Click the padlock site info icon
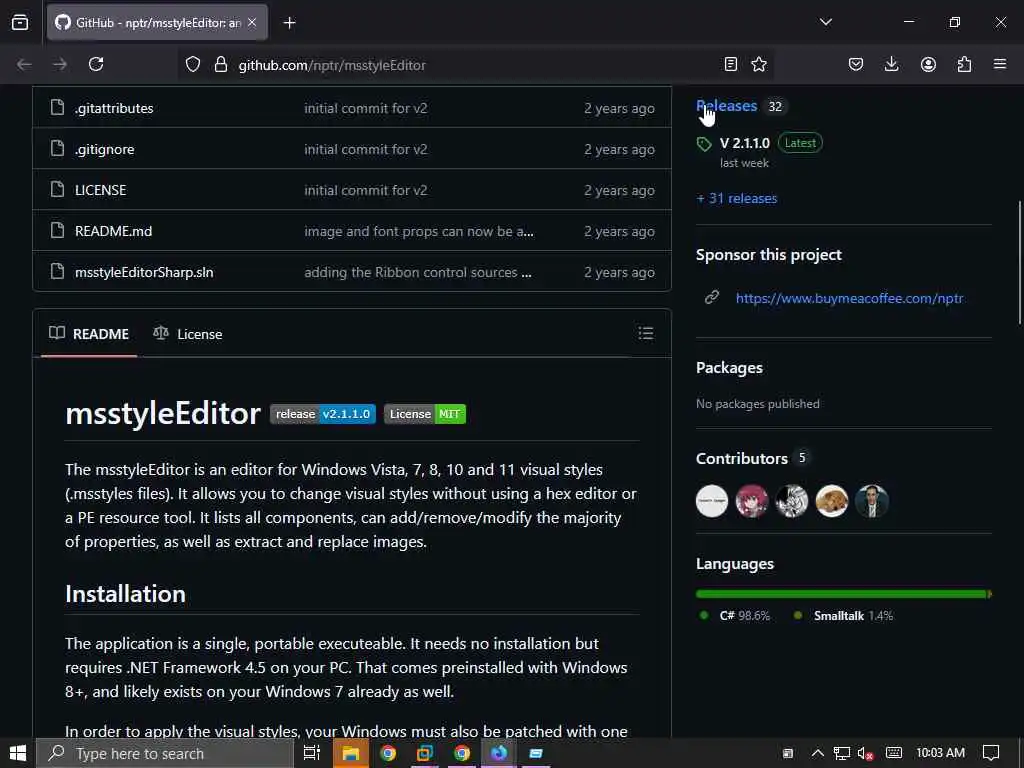1024x768 pixels. click(x=221, y=64)
